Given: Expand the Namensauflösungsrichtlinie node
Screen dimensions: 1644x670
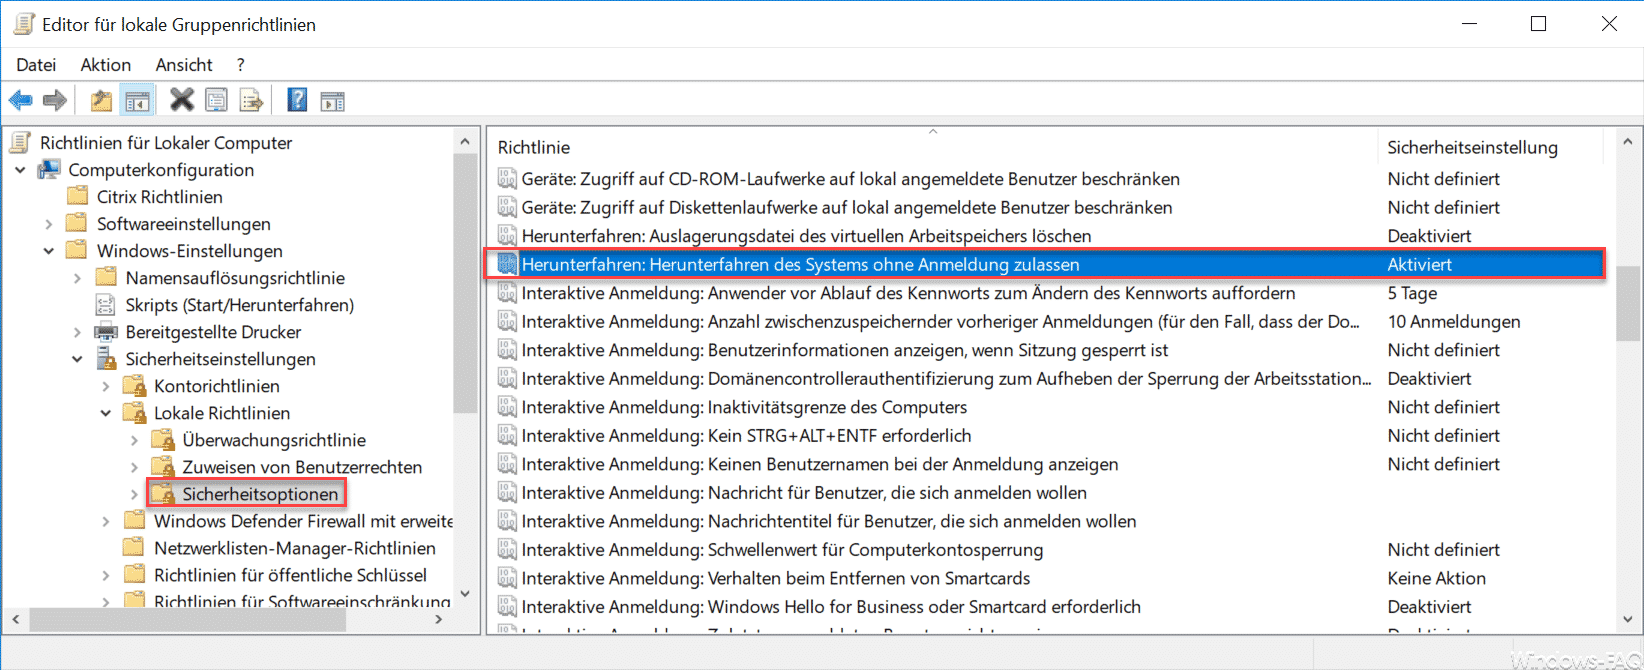Looking at the screenshot, I should tap(77, 278).
